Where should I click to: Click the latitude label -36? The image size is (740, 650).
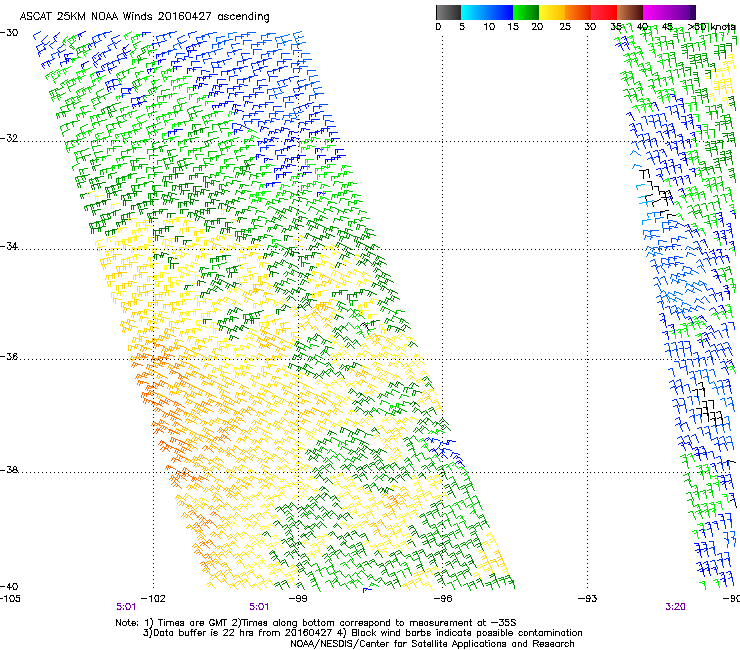9,356
